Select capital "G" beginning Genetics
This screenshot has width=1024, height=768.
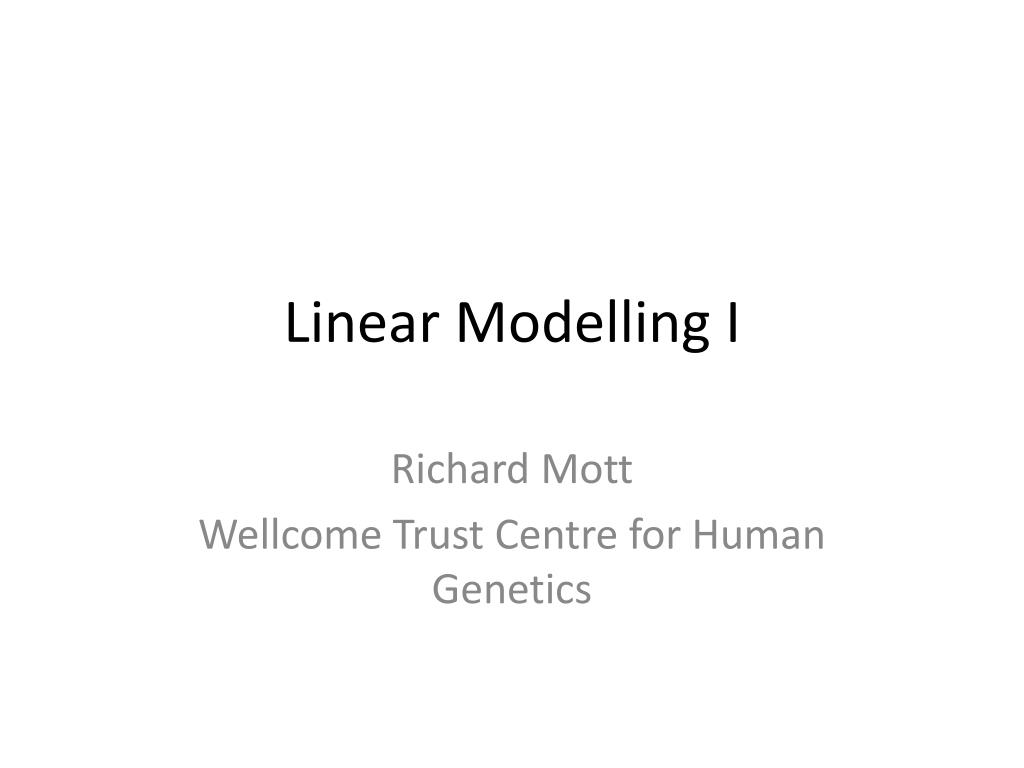[447, 590]
